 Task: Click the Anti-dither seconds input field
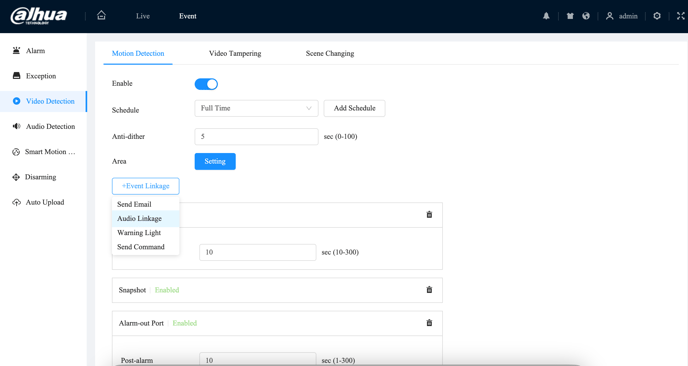[256, 136]
